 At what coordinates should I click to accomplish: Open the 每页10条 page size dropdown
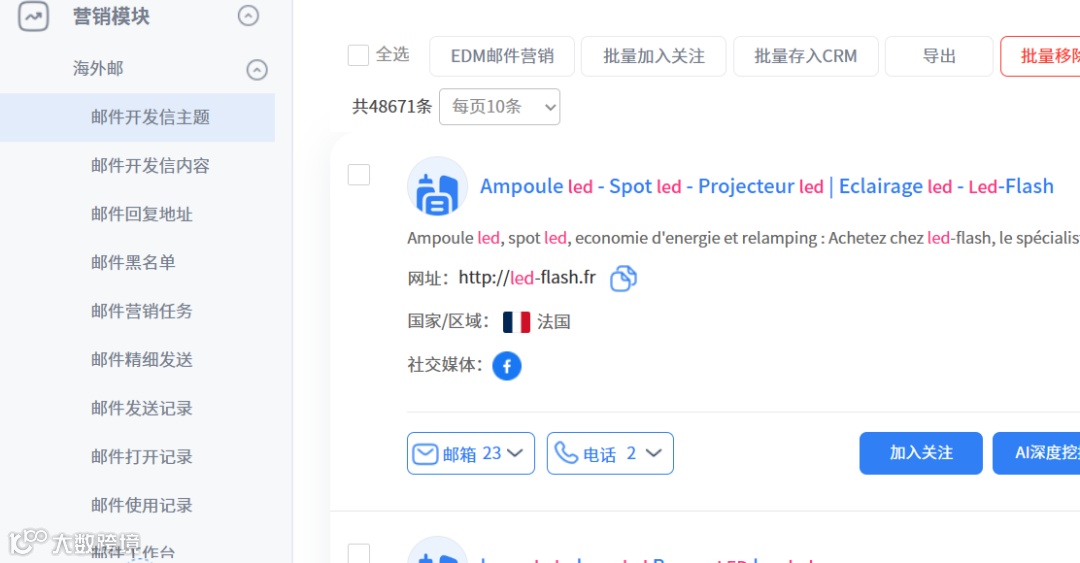(499, 107)
